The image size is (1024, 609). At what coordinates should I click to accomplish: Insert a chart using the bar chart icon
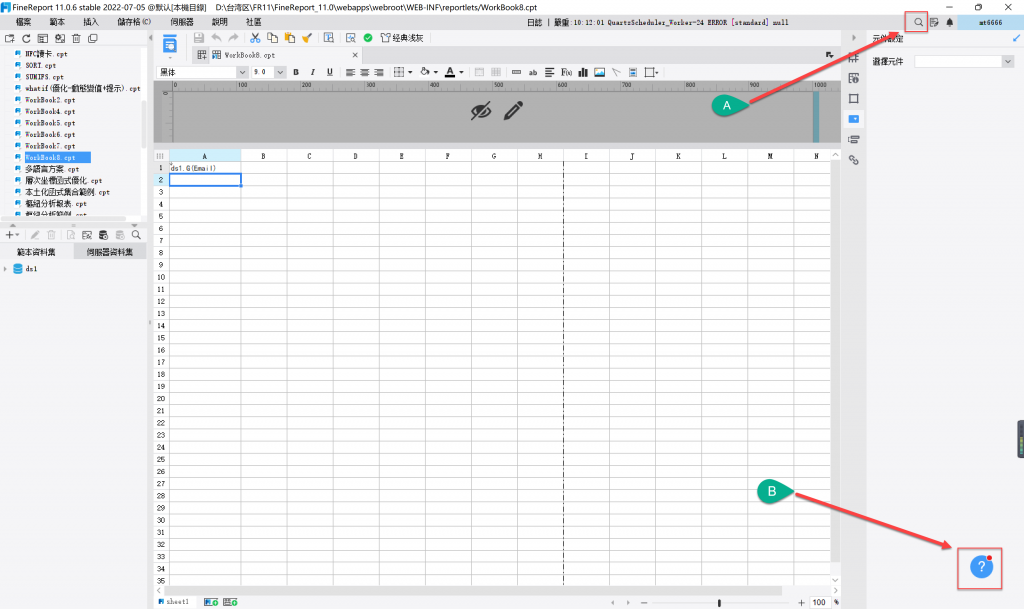[583, 72]
